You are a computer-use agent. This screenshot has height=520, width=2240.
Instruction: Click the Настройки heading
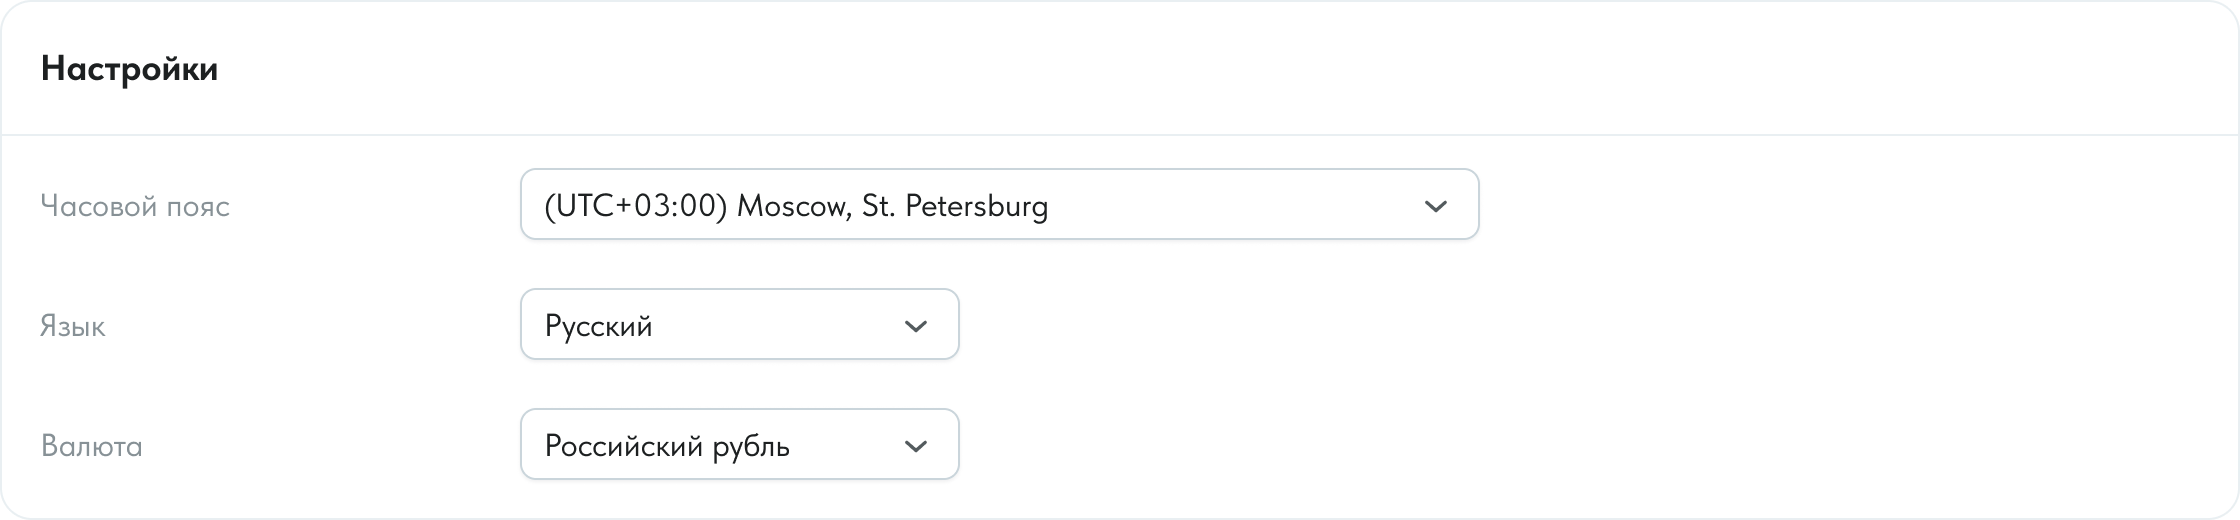(129, 69)
